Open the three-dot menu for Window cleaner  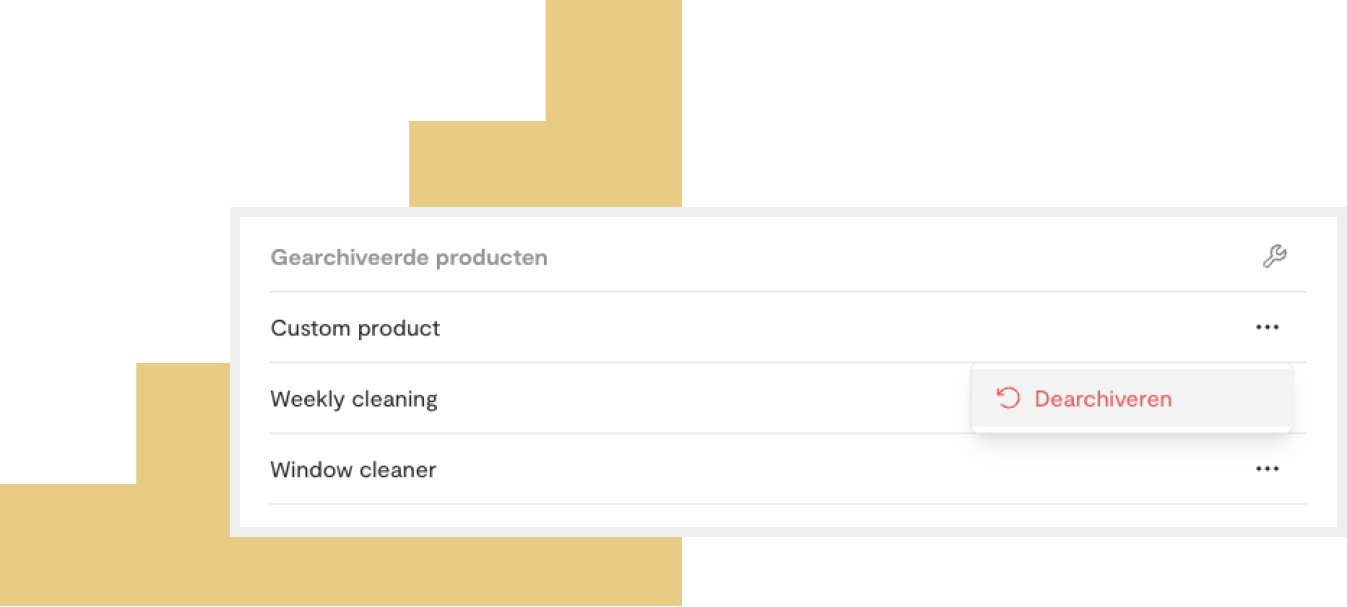[x=1267, y=468]
